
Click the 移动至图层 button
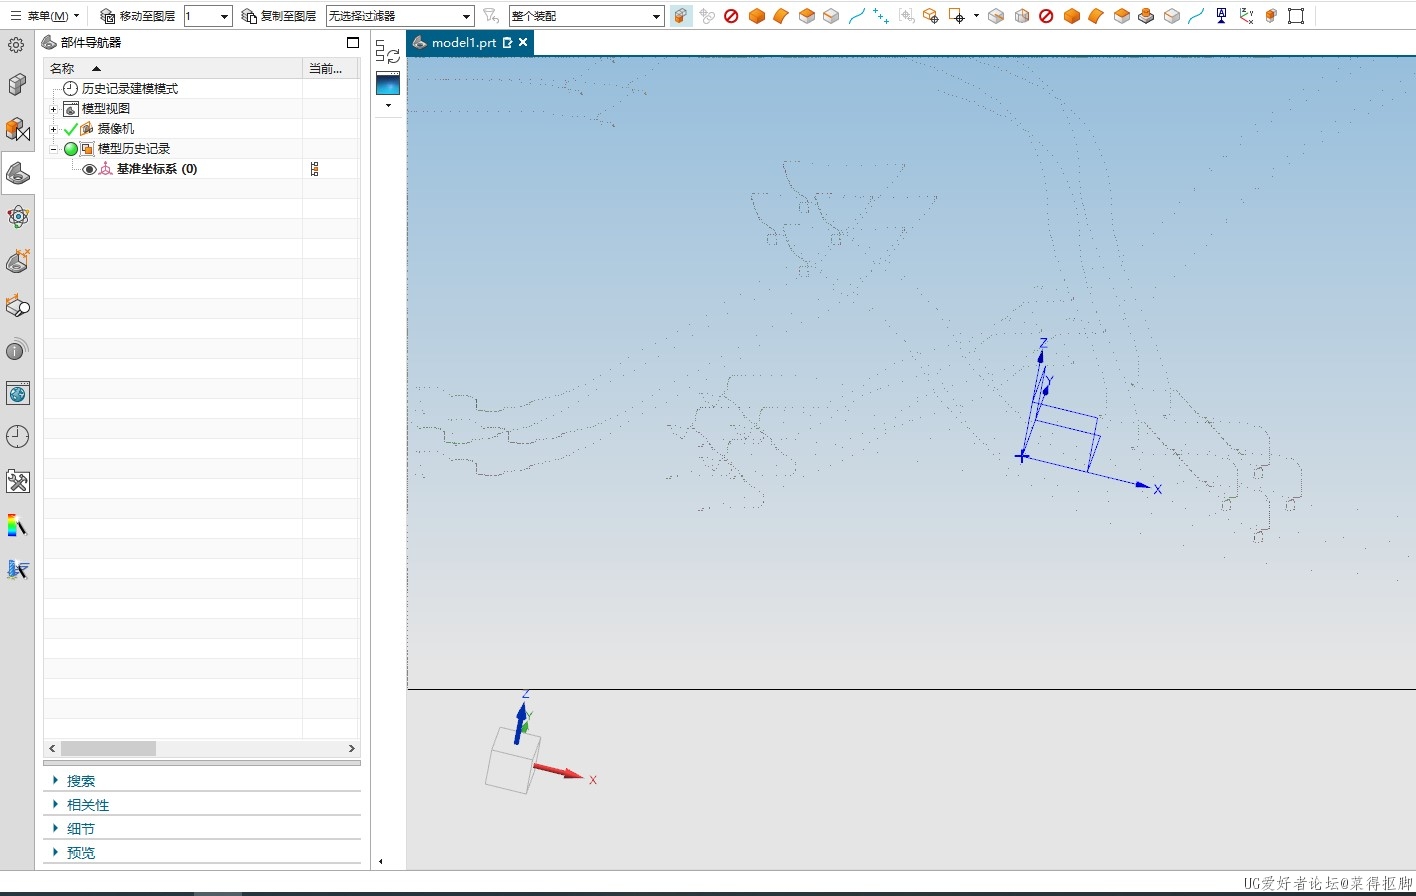(138, 16)
